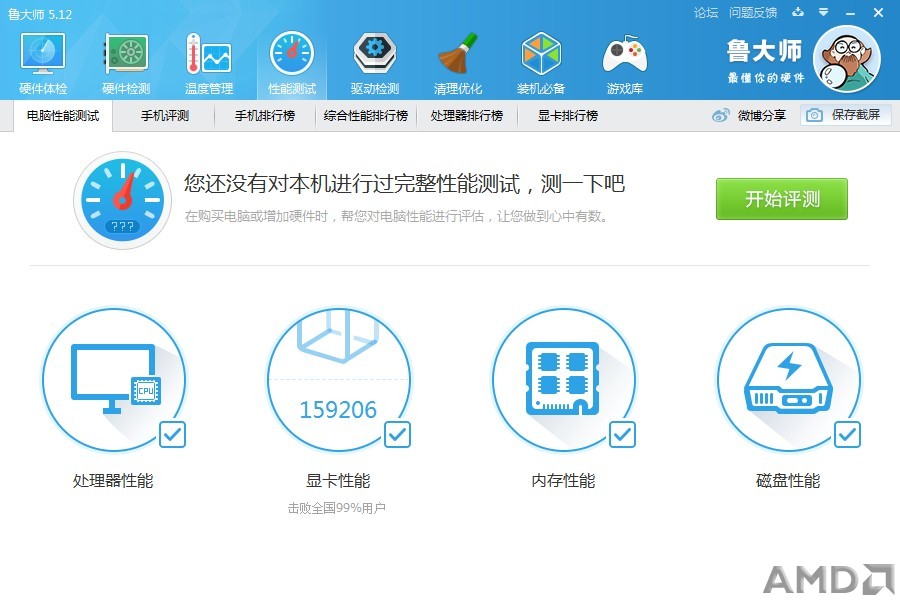900x600 pixels.
Task: Open 温度管理 temperature management
Action: click(209, 64)
